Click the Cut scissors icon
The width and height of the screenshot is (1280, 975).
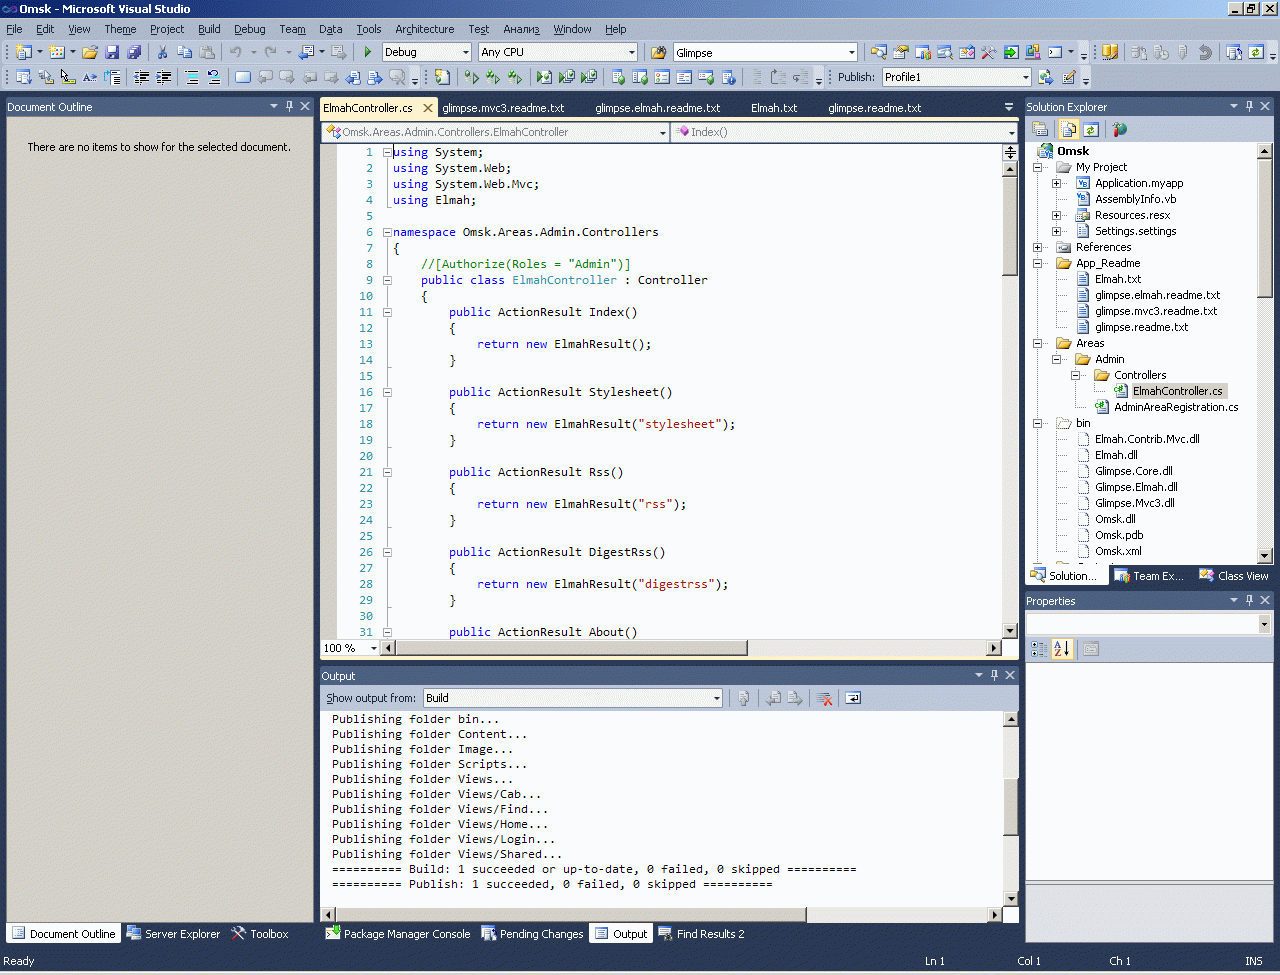[x=162, y=52]
